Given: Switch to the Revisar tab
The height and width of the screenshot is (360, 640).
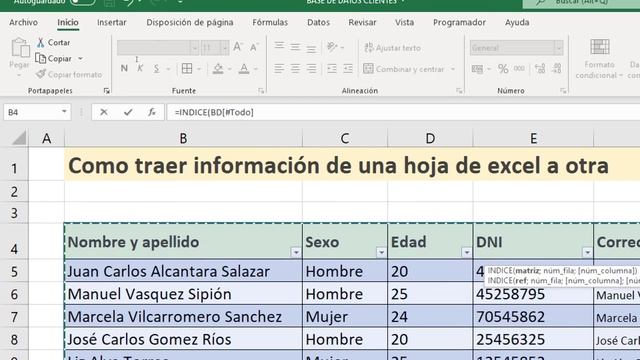Looking at the screenshot, I should [x=362, y=22].
